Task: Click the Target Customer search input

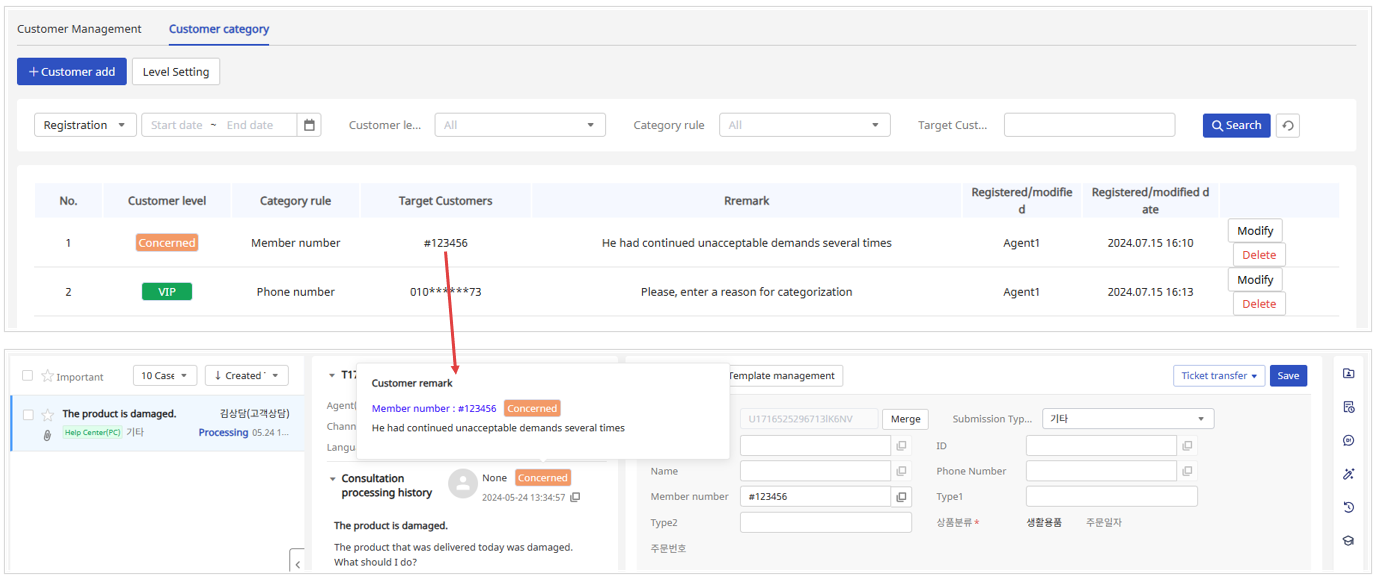Action: click(x=1089, y=125)
